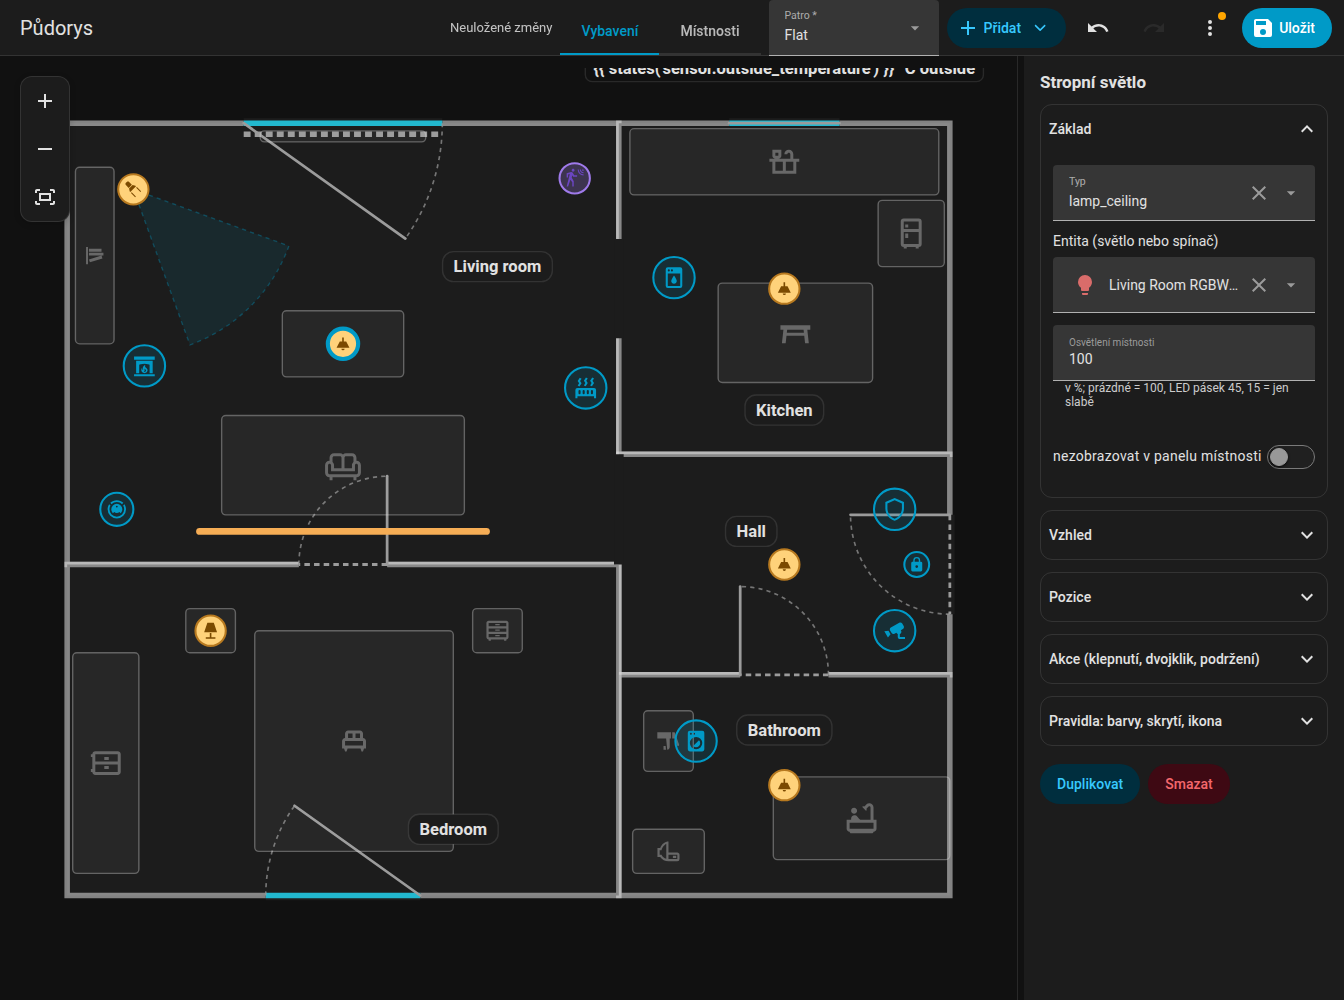Select the Hall room label
1344x1000 pixels.
tap(751, 532)
